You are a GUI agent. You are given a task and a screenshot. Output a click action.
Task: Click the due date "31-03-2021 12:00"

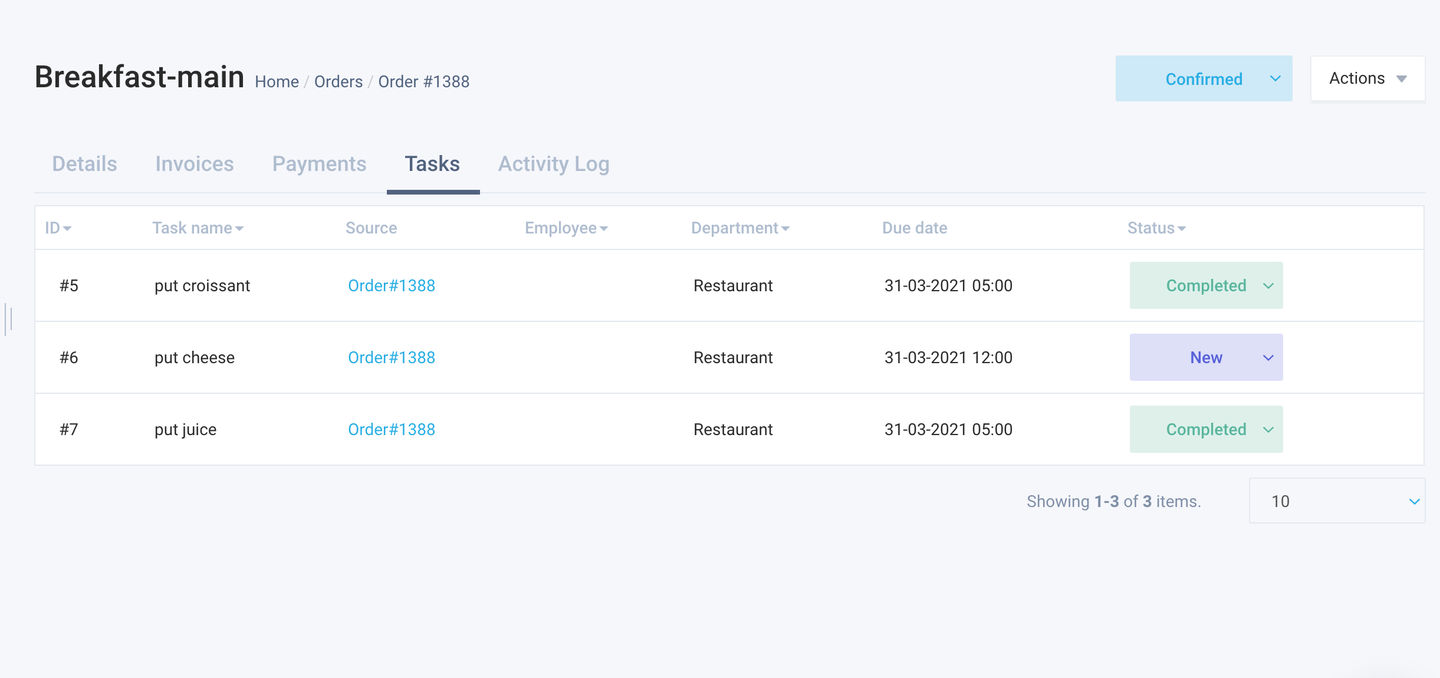point(948,358)
